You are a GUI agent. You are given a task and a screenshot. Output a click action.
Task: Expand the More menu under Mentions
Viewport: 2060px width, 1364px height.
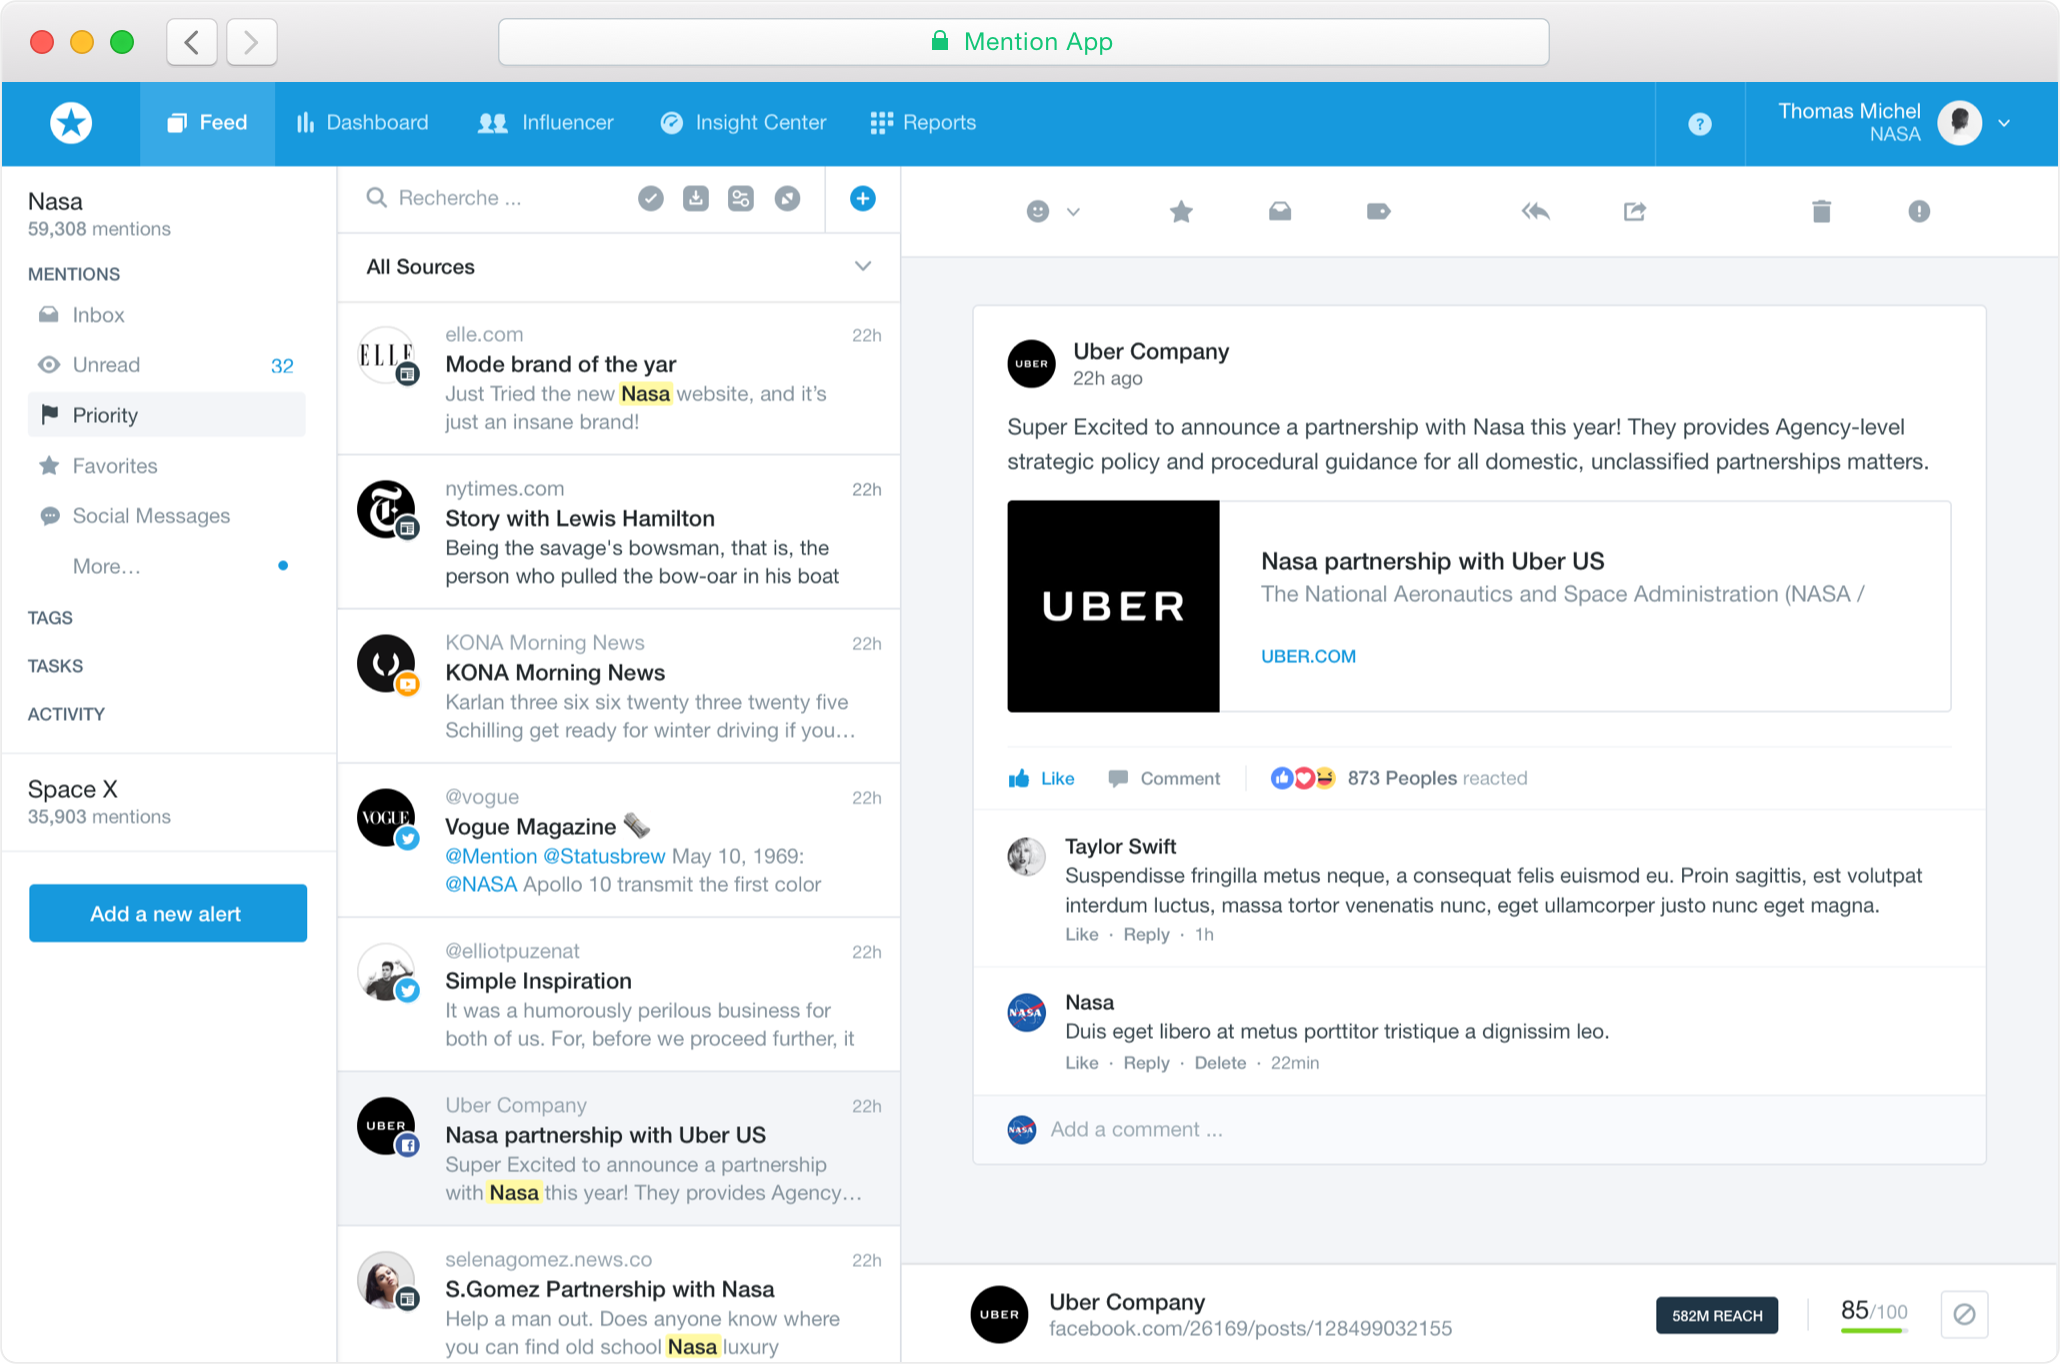coord(107,565)
